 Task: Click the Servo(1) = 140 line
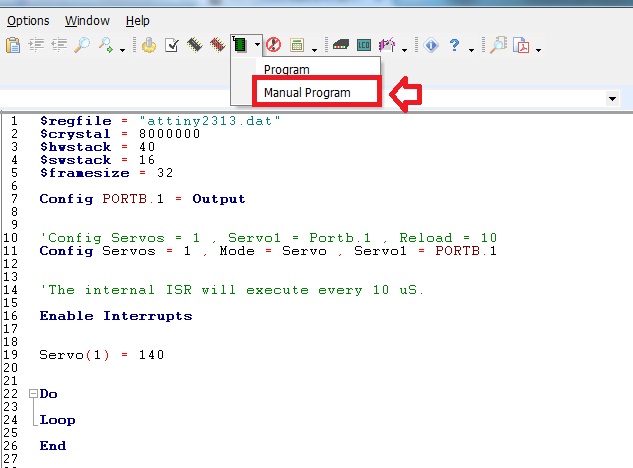[x=102, y=355]
